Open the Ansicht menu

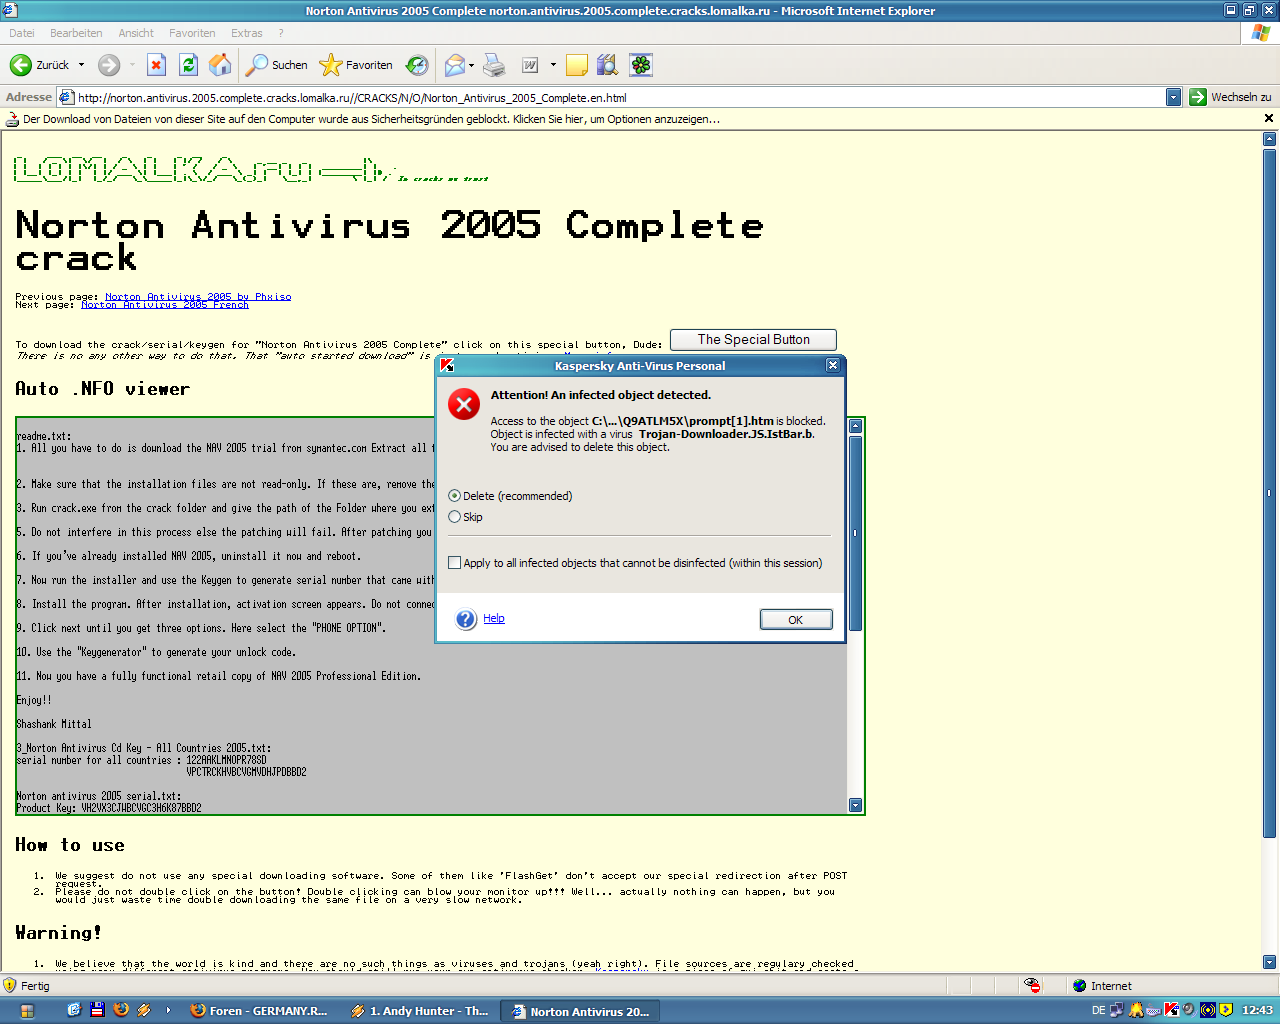136,33
